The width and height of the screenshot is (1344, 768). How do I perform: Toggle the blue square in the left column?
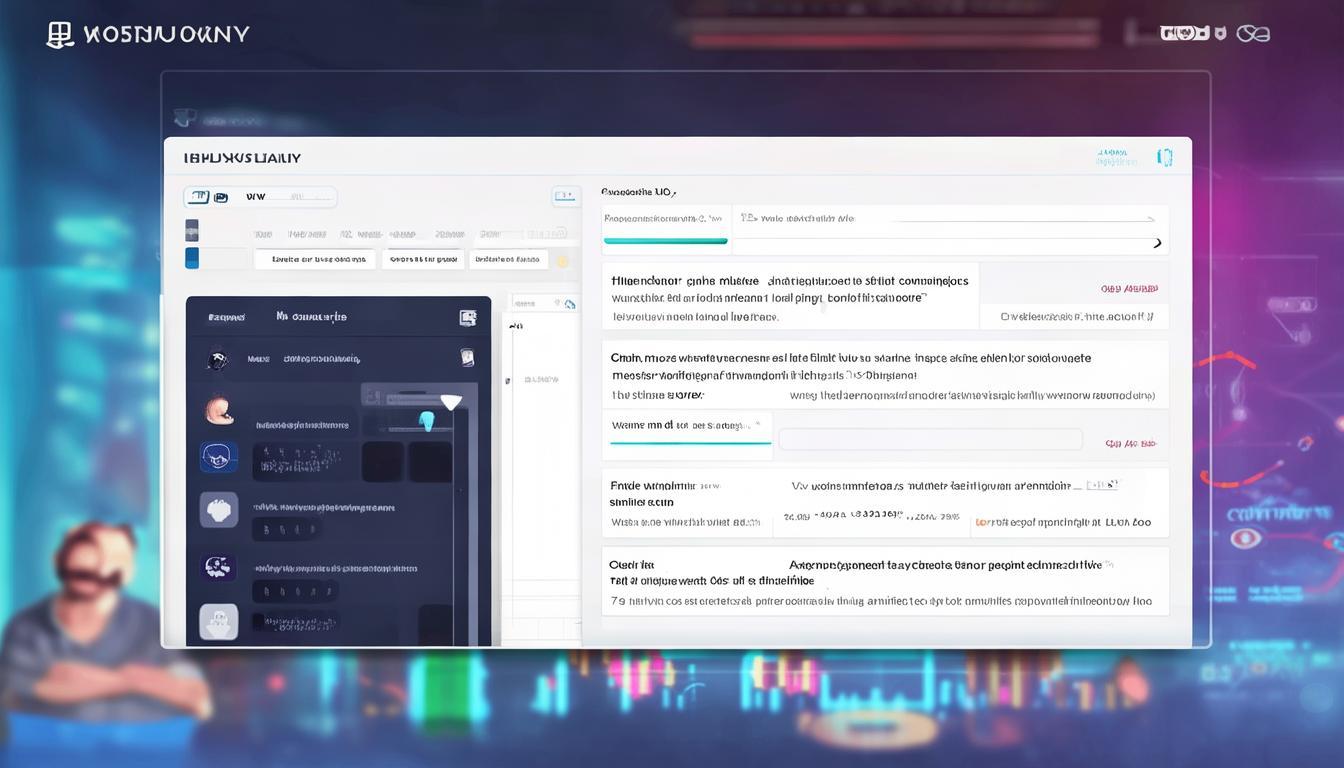192,258
